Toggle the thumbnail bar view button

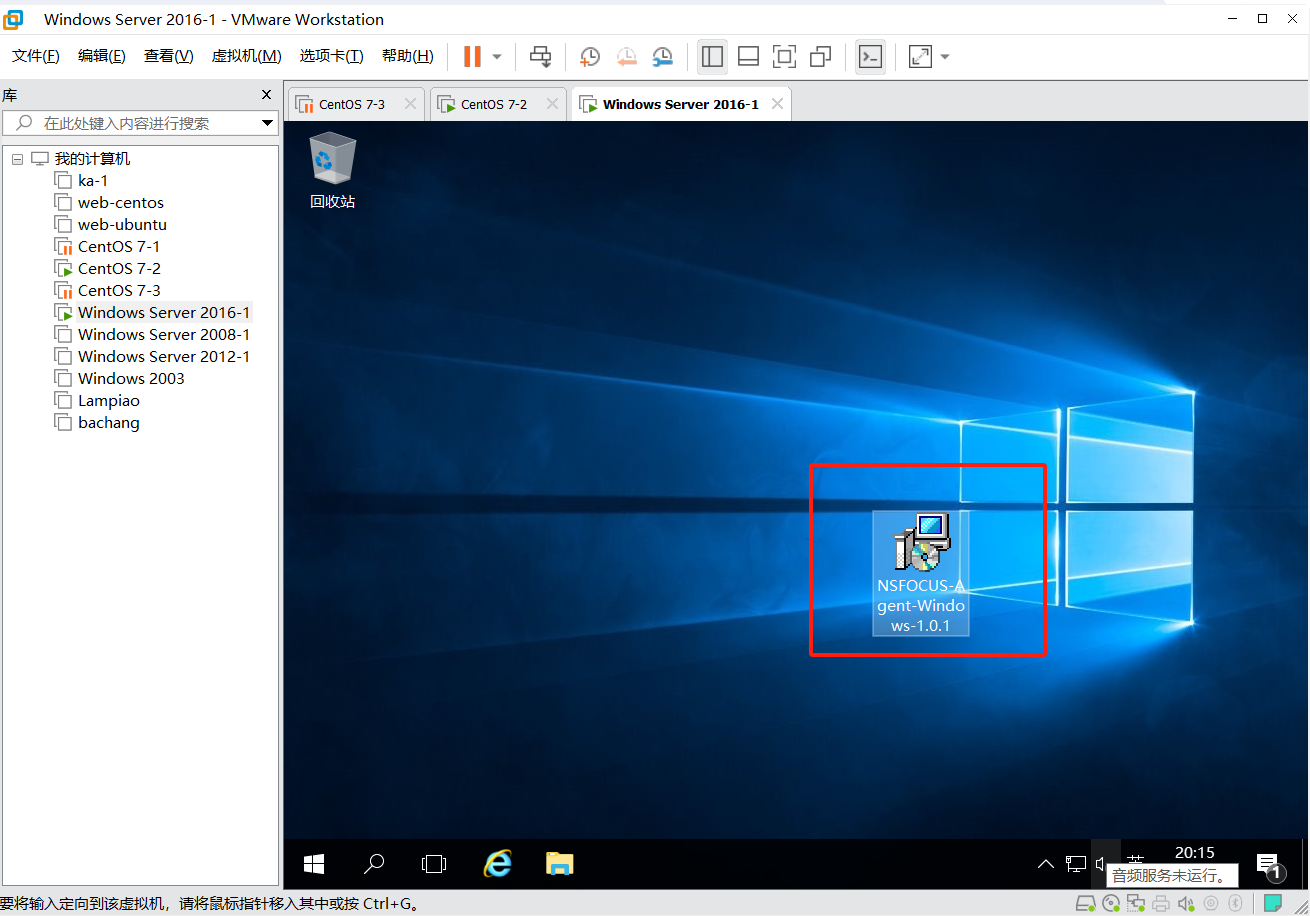point(748,57)
